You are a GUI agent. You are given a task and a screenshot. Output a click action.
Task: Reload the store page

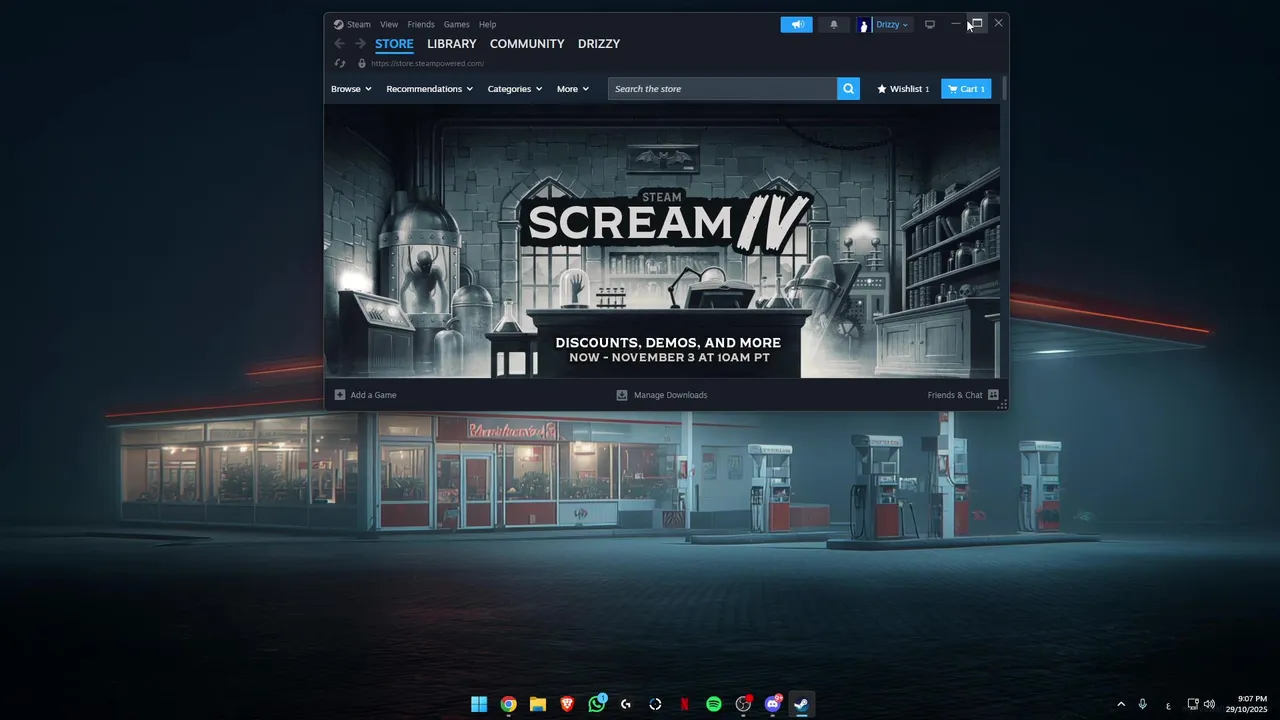point(340,63)
